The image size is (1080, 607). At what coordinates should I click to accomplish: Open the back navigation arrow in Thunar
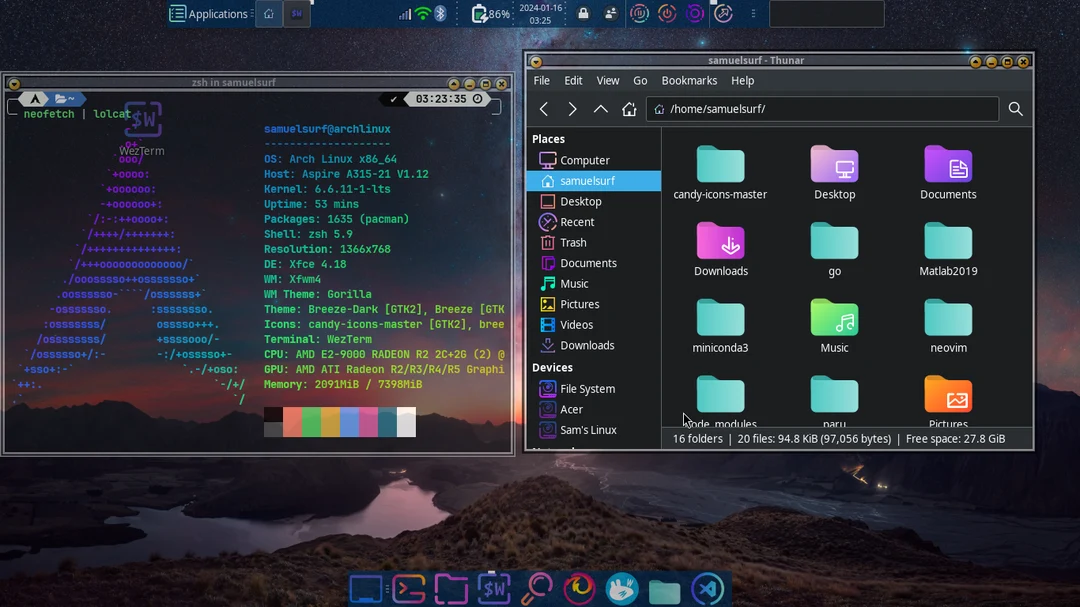pyautogui.click(x=544, y=109)
